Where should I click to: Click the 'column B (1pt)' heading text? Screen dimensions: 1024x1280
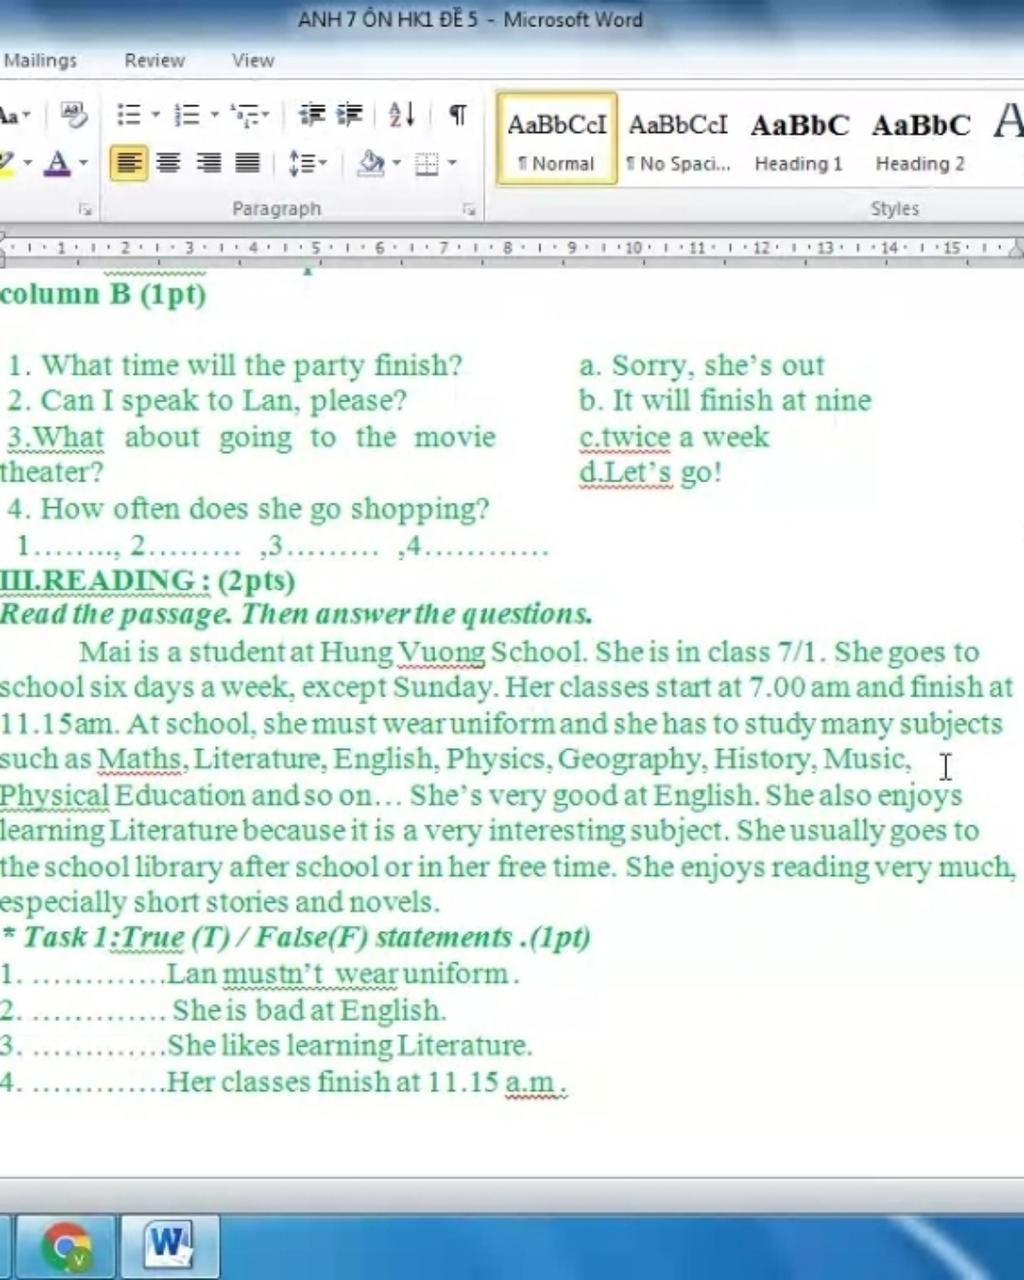pyautogui.click(x=103, y=294)
